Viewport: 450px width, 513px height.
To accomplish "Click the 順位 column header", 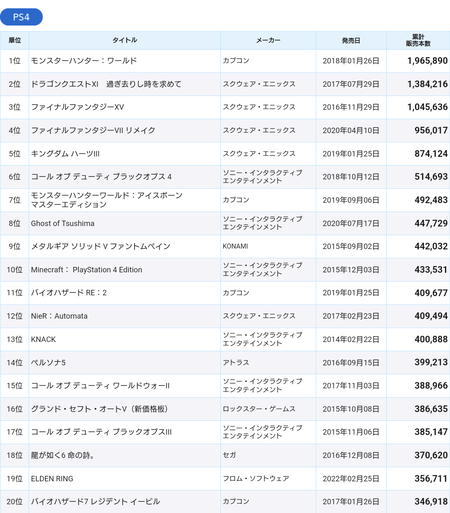I will 14,40.
